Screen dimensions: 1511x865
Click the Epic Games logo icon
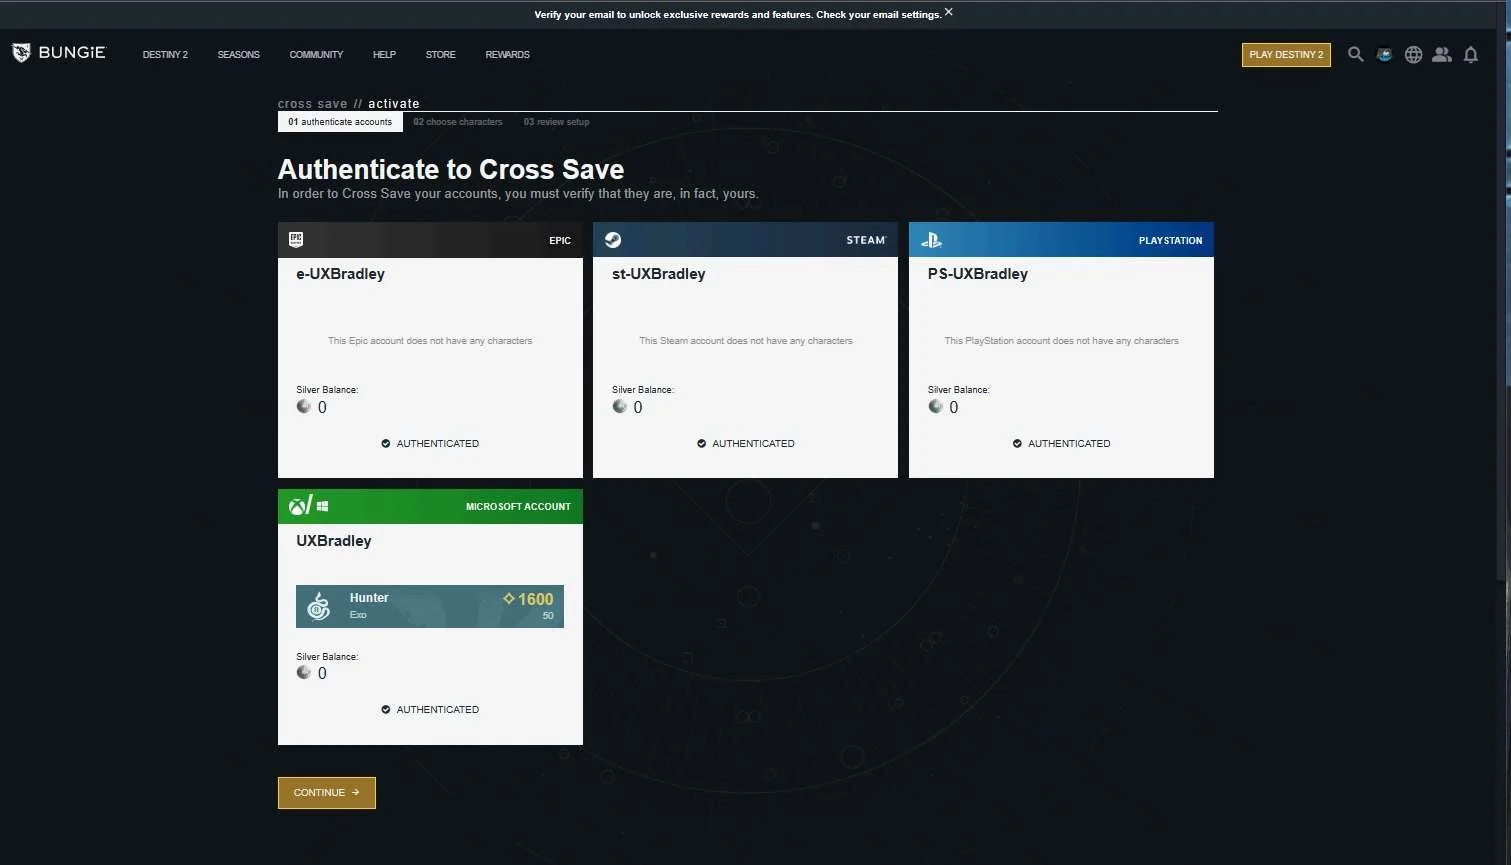[x=296, y=239]
